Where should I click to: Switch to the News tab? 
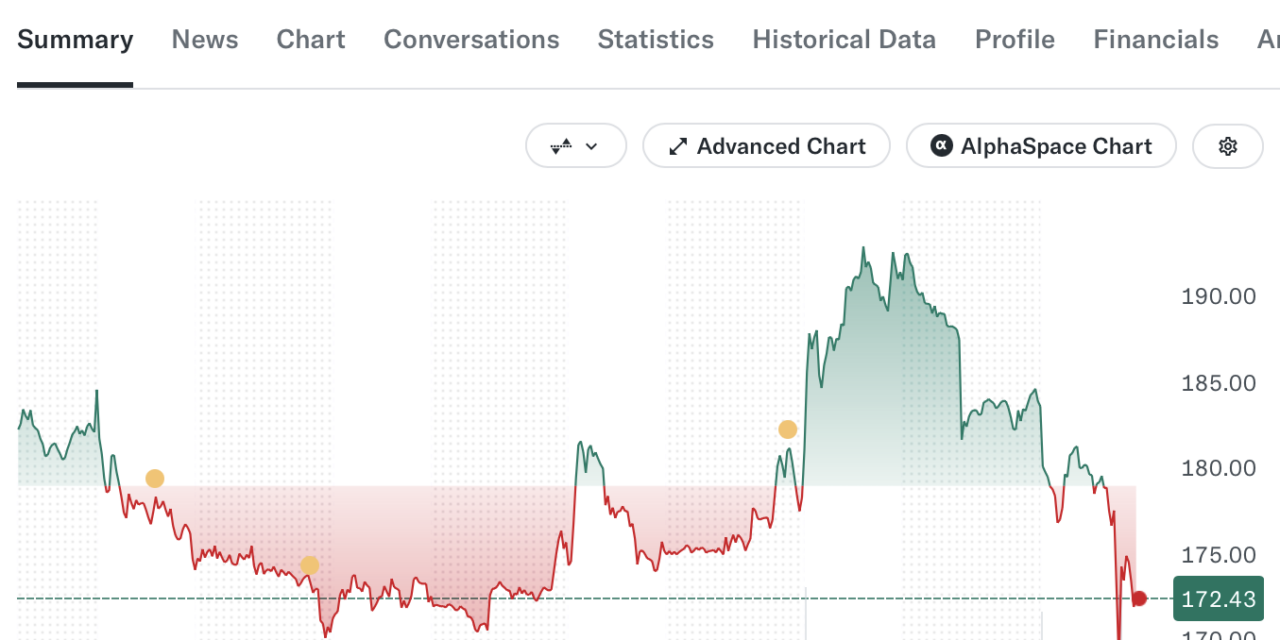[x=205, y=40]
